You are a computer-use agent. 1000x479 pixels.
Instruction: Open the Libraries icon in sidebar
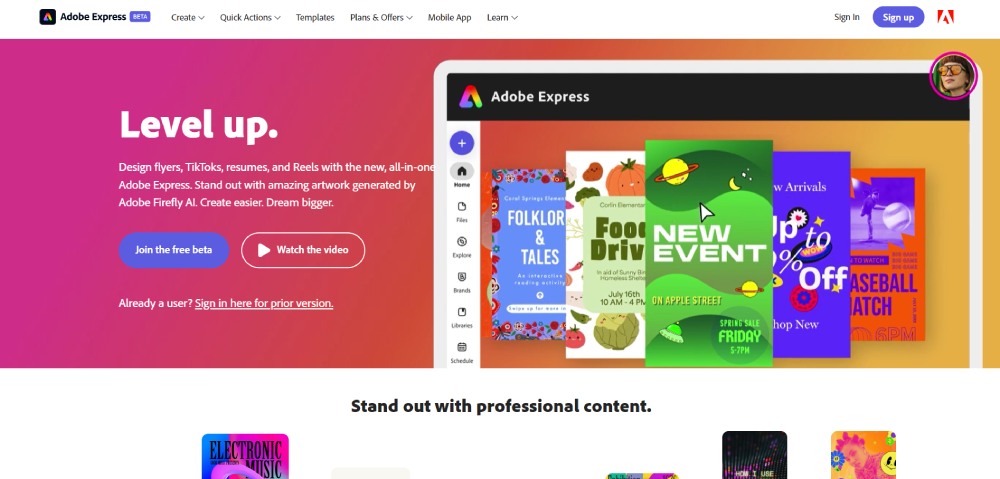tap(462, 312)
